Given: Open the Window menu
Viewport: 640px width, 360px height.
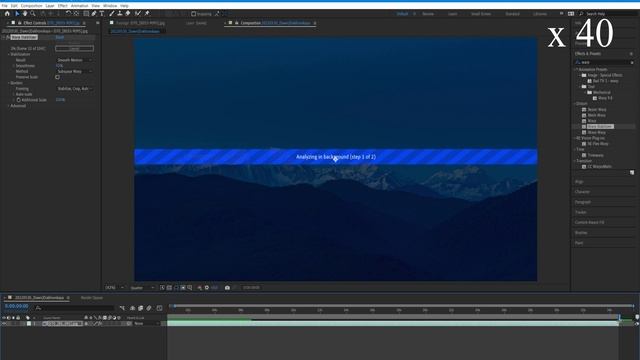Looking at the screenshot, I should [110, 6].
